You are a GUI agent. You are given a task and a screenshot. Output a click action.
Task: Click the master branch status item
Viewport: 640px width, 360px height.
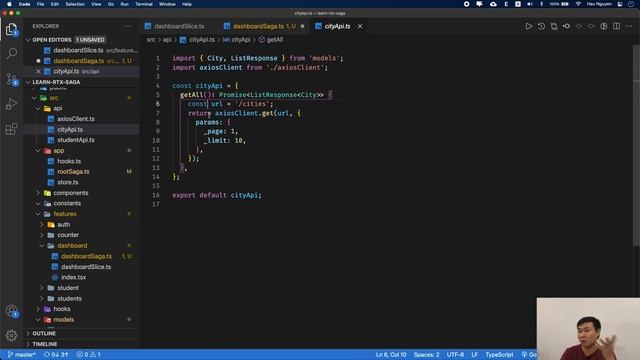(22, 355)
